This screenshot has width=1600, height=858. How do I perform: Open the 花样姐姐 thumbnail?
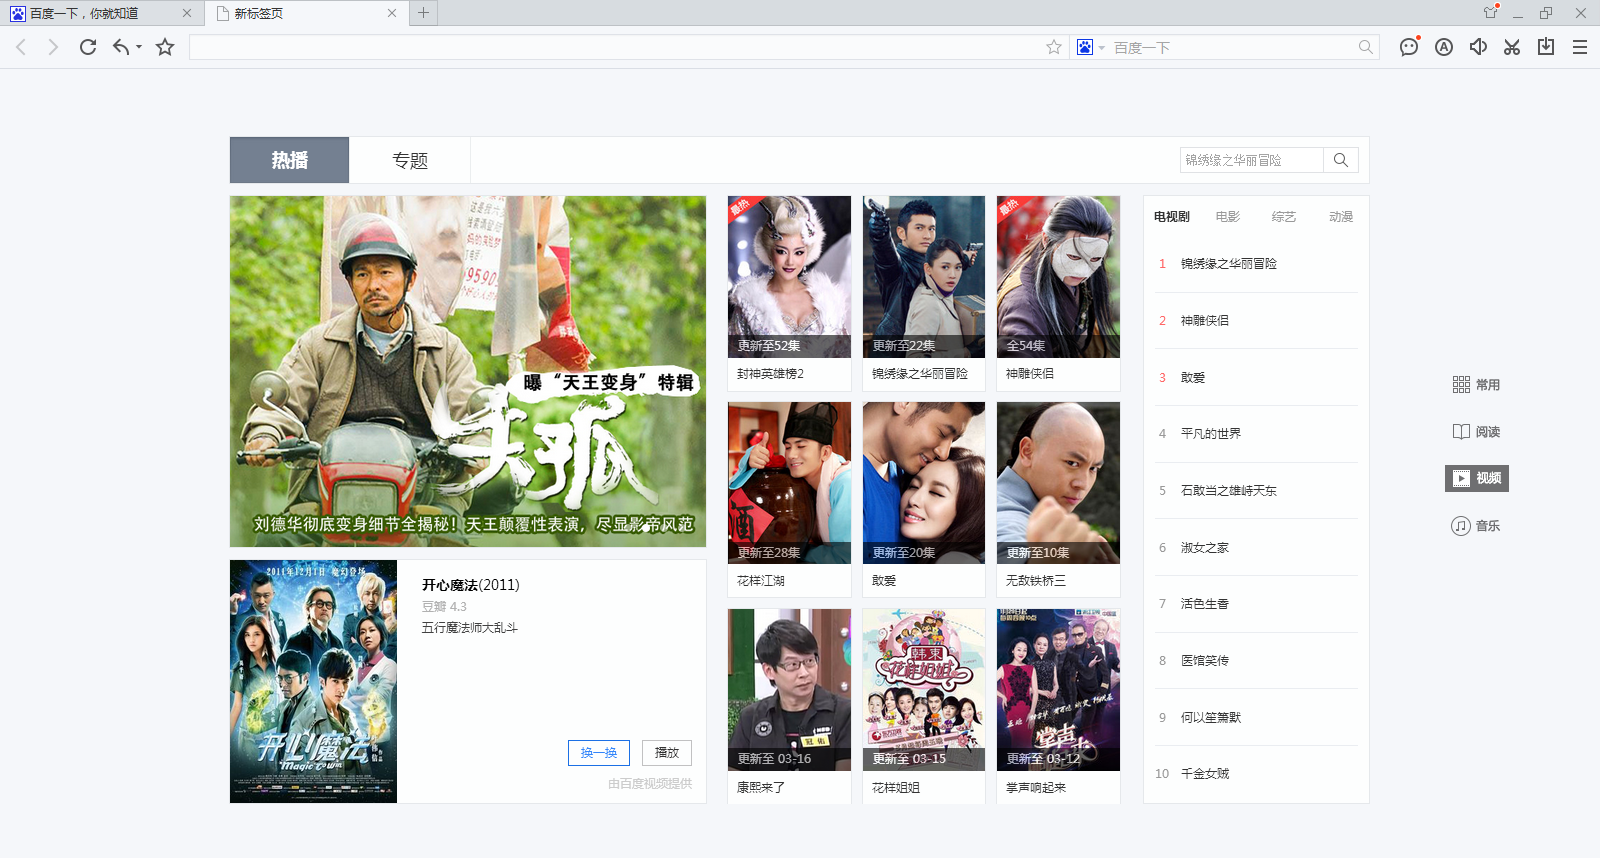[924, 690]
